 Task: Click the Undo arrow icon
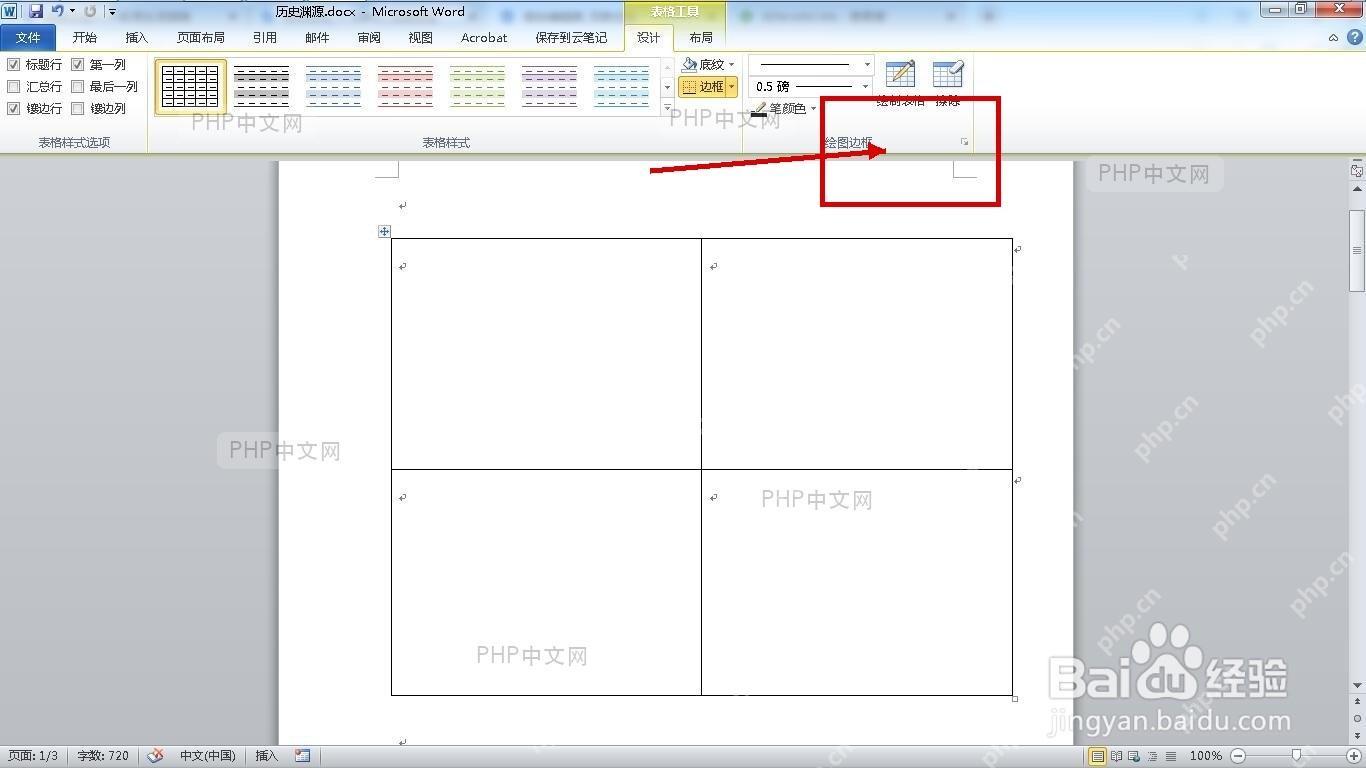[x=57, y=11]
